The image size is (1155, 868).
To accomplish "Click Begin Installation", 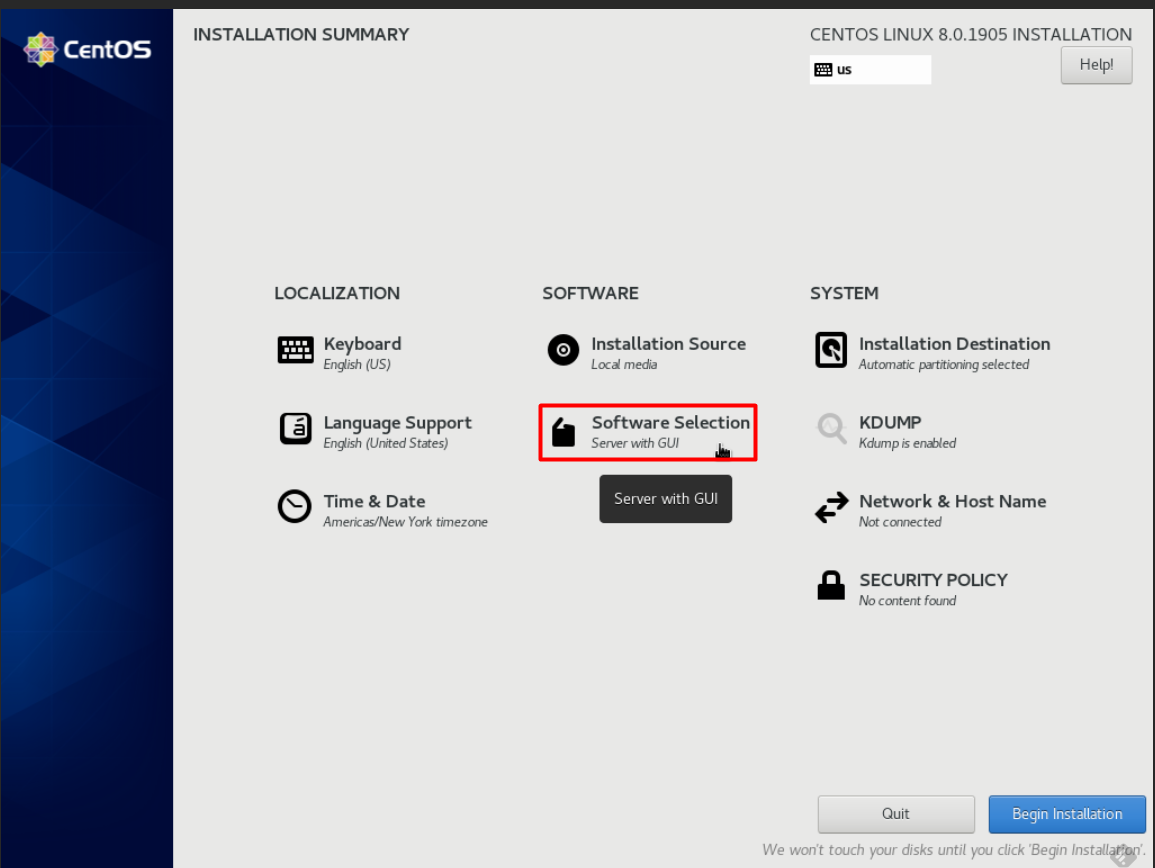I will (x=1067, y=813).
